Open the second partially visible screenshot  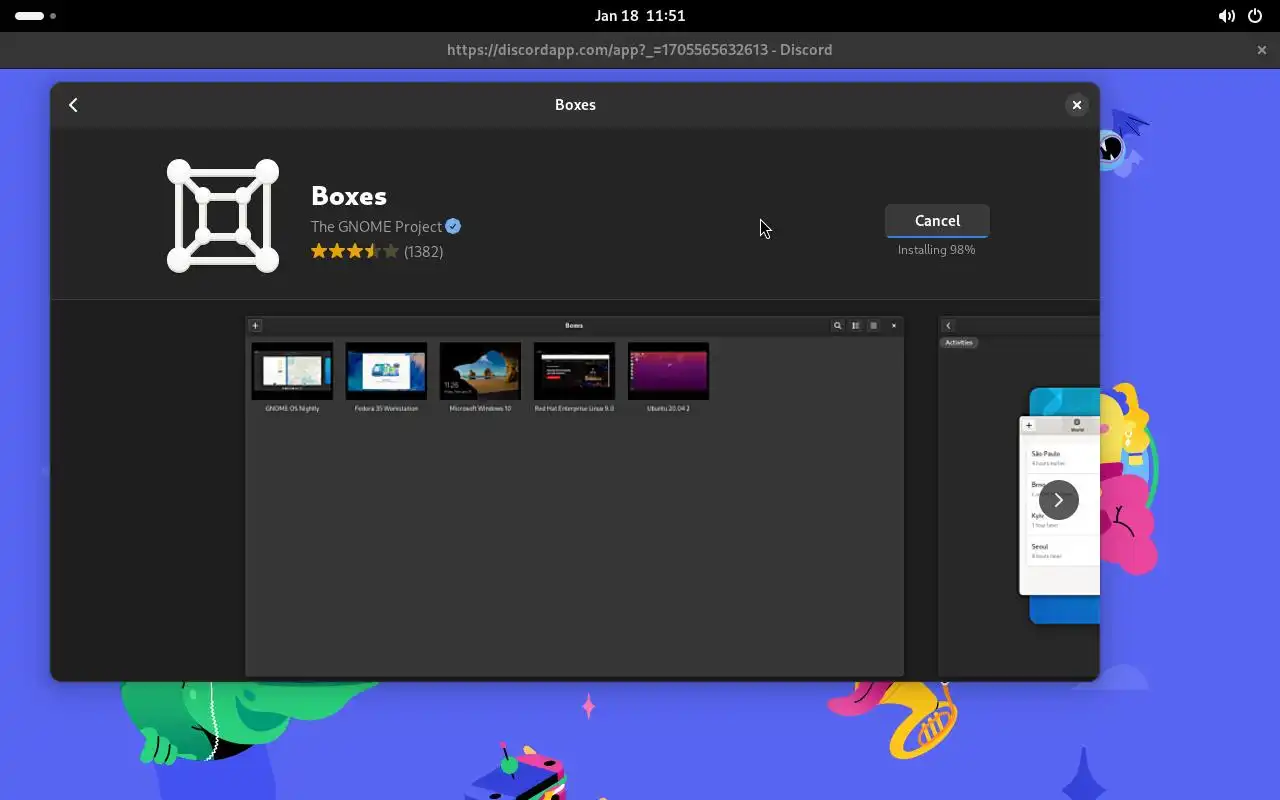1018,496
